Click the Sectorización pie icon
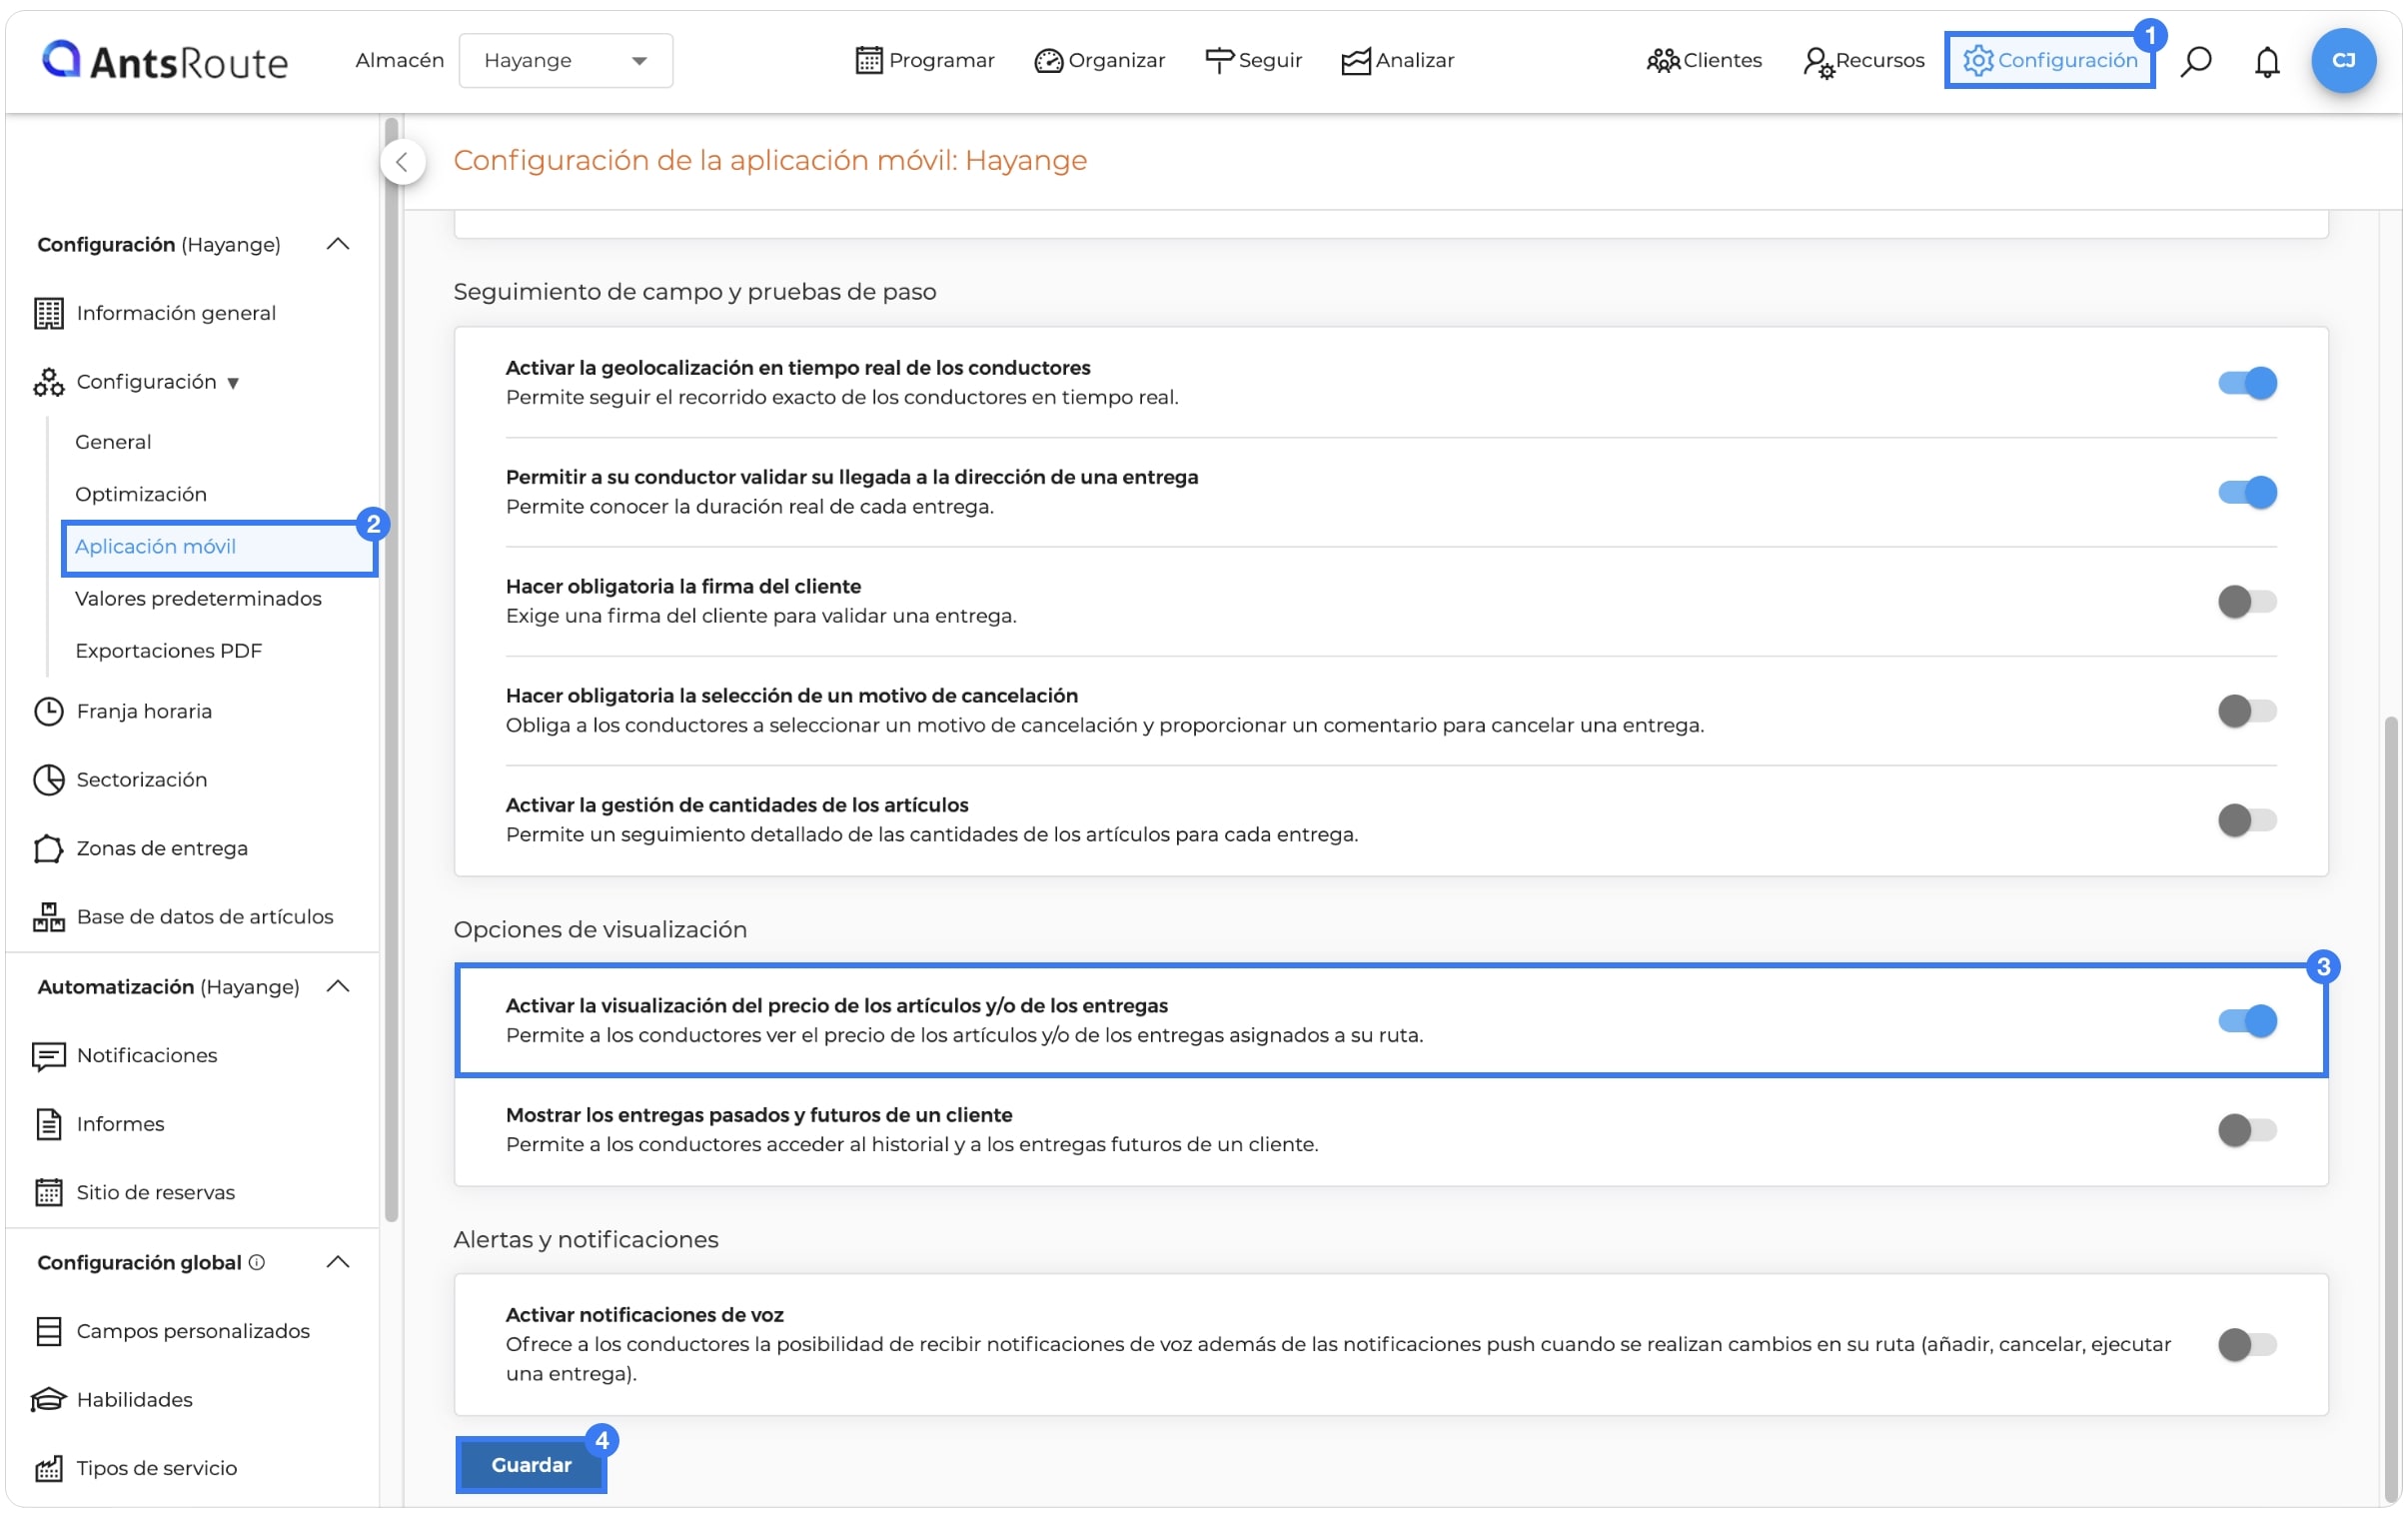Screen dimensions: 2408x1516 [49, 780]
